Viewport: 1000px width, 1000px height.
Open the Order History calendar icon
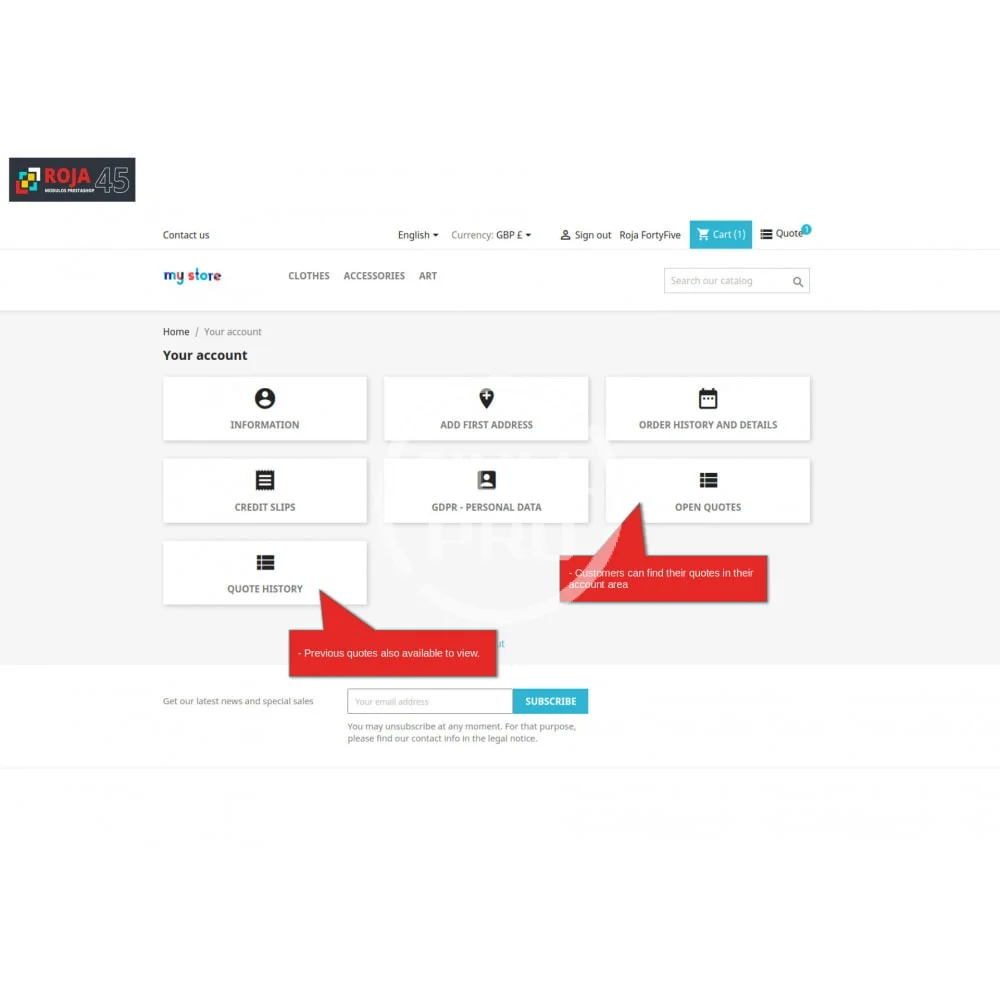click(x=708, y=399)
